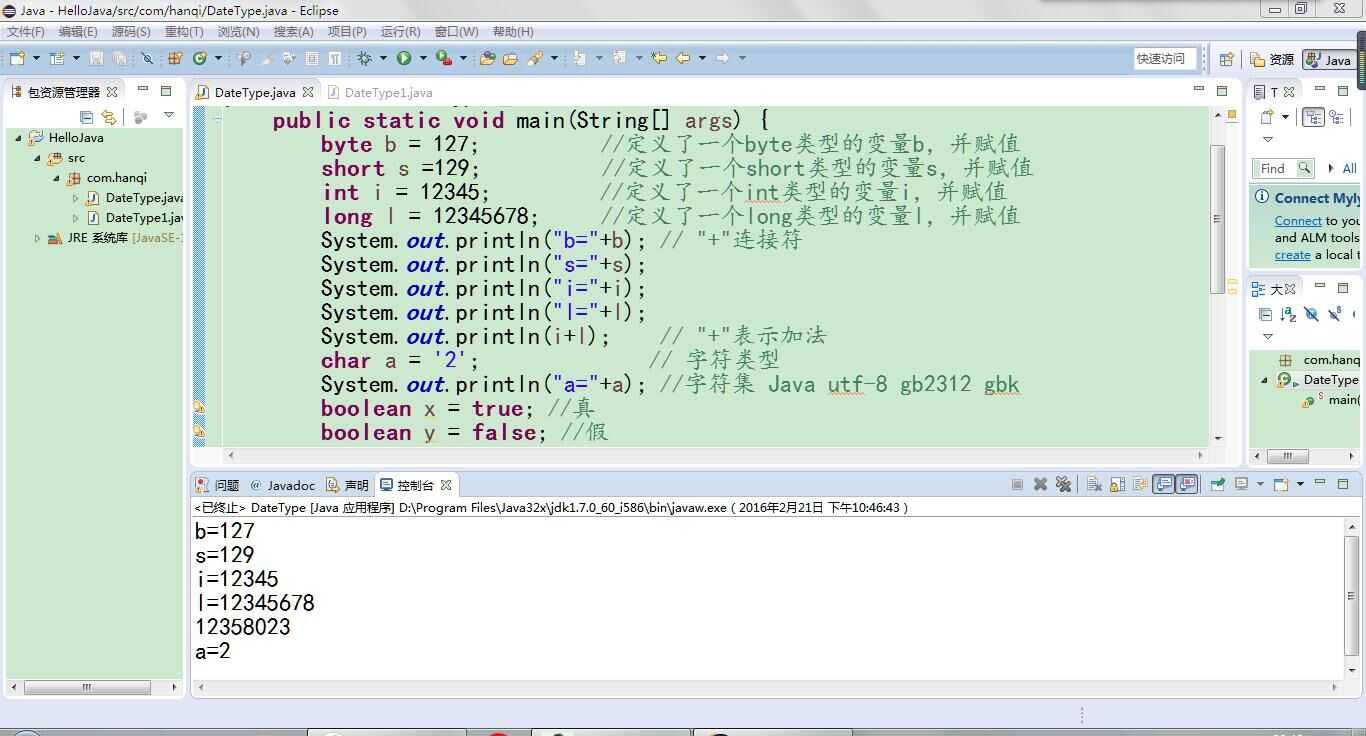Image resolution: width=1366 pixels, height=736 pixels.
Task: Open 重构(T) menu
Action: (x=184, y=32)
